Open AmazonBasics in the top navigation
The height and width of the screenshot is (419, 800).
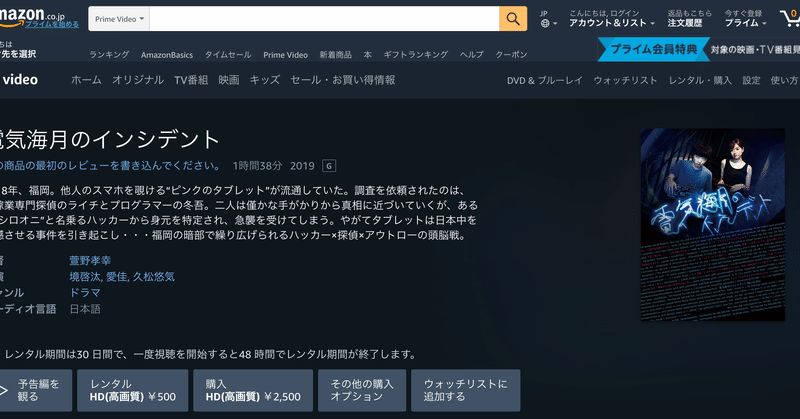[x=167, y=55]
